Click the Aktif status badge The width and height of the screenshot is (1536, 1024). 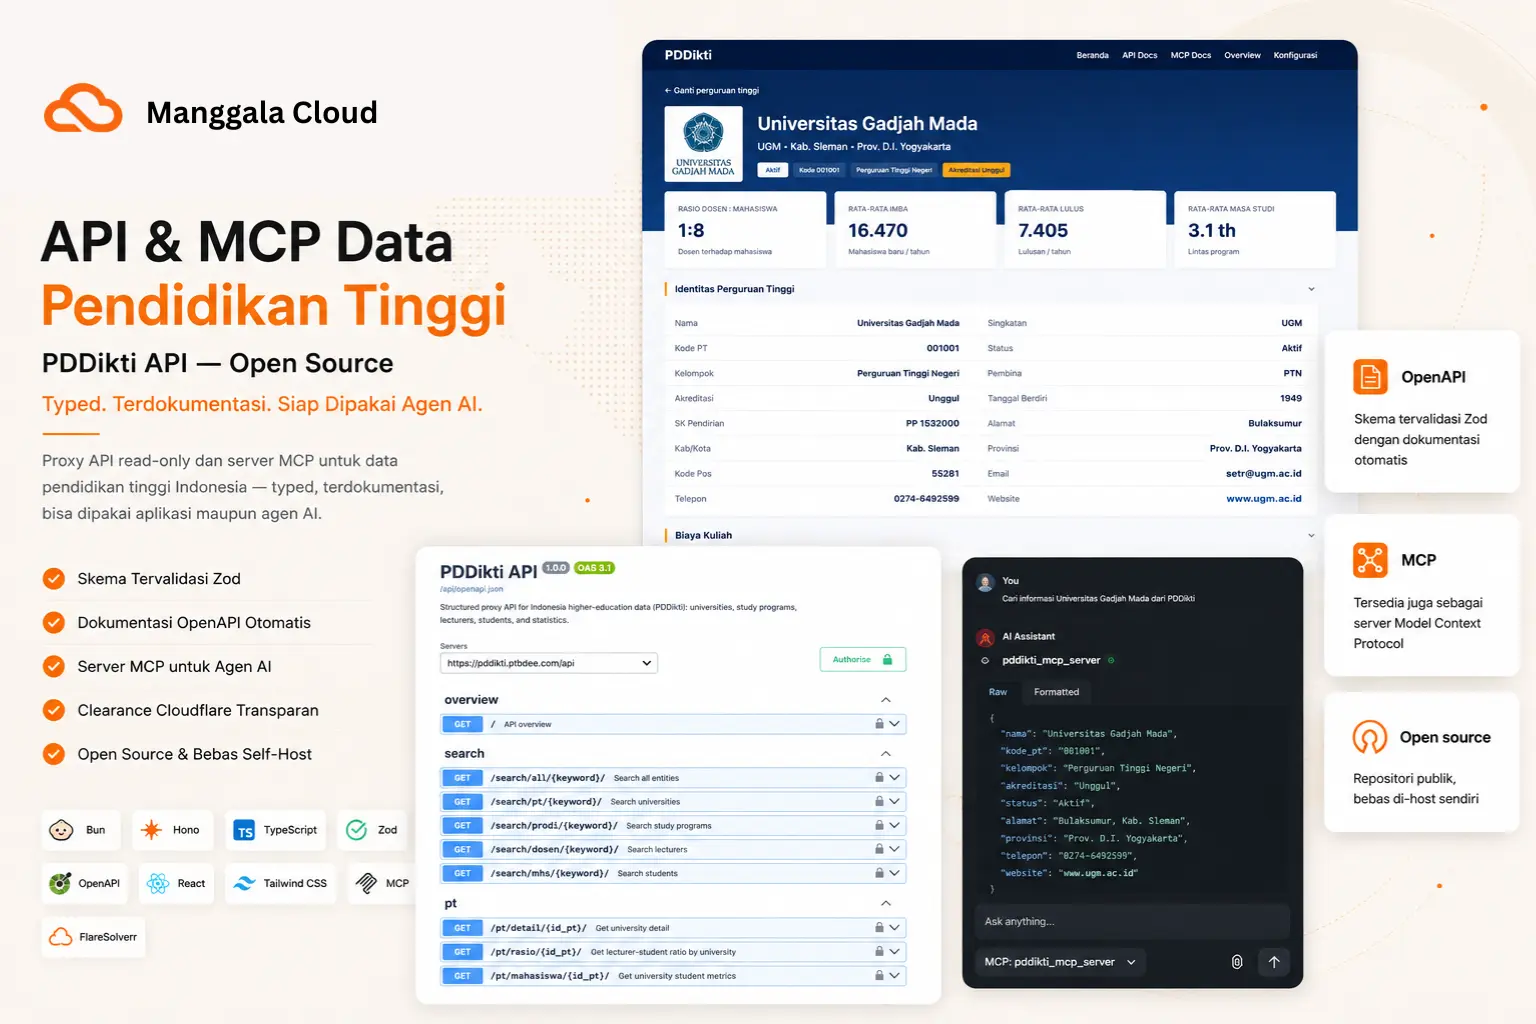click(773, 170)
